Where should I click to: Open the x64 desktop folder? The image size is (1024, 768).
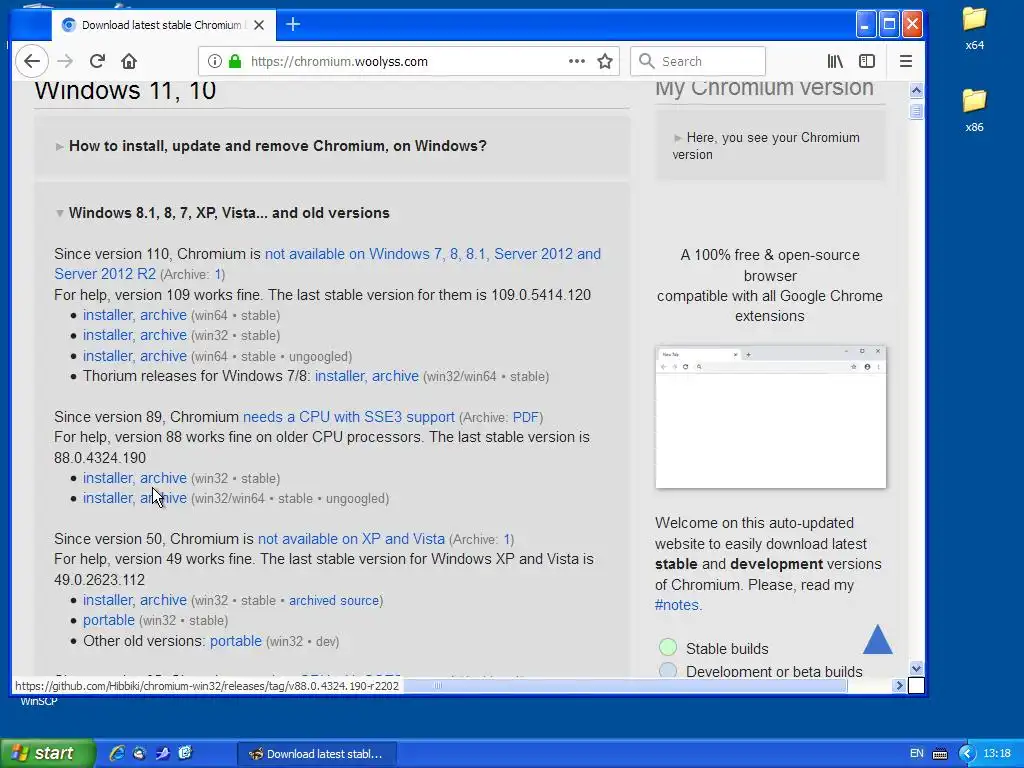pyautogui.click(x=974, y=28)
